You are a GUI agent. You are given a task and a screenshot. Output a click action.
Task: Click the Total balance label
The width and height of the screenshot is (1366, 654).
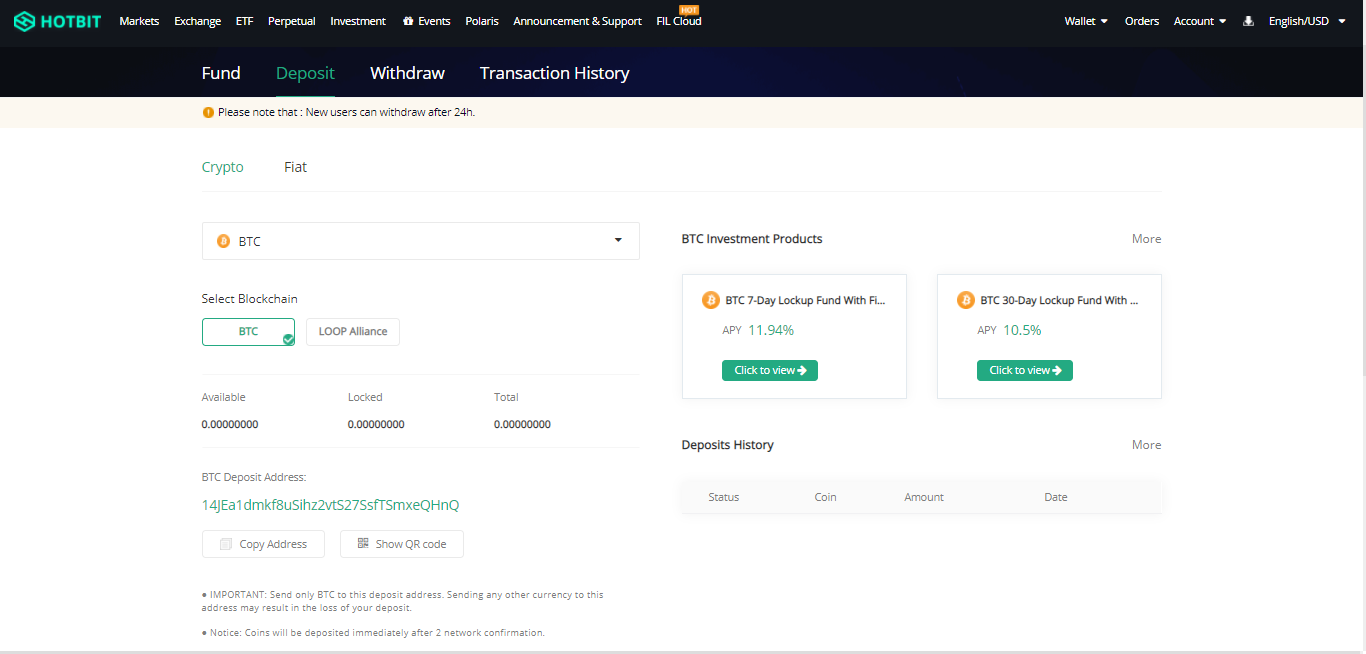pyautogui.click(x=506, y=397)
